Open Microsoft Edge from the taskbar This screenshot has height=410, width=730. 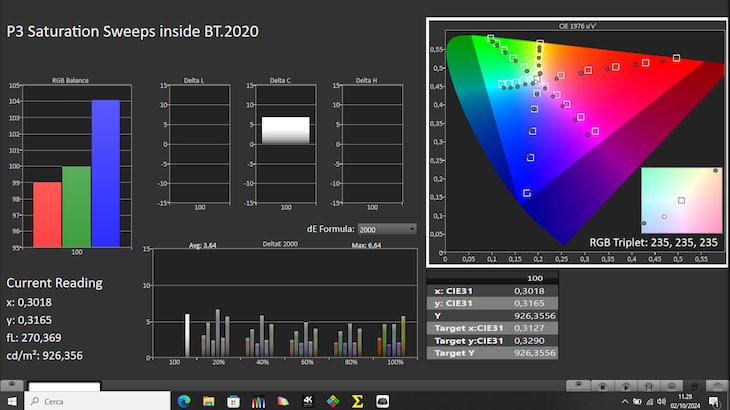(183, 401)
